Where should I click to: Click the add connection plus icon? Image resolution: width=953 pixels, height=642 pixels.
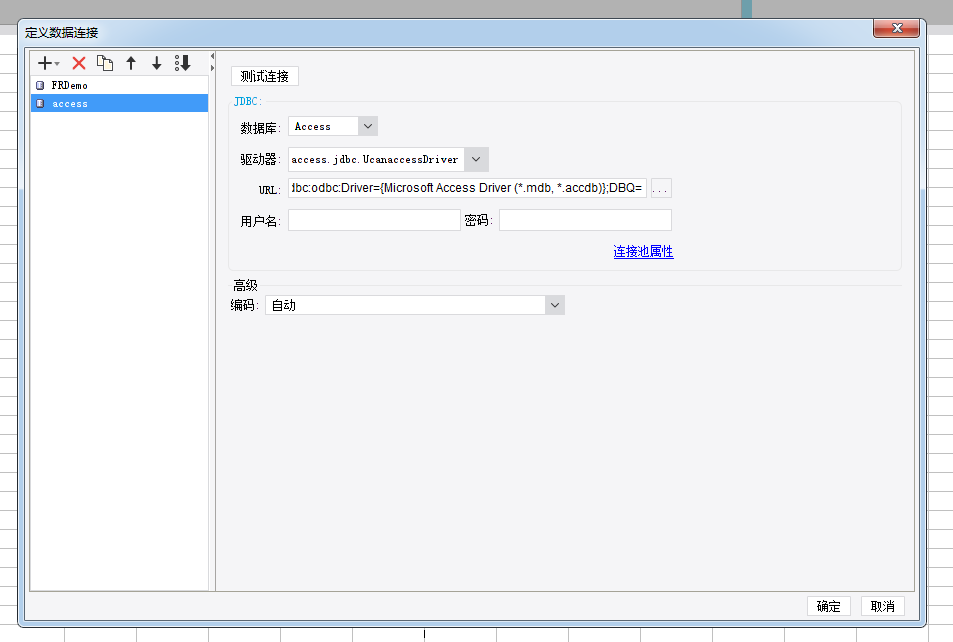pyautogui.click(x=45, y=63)
